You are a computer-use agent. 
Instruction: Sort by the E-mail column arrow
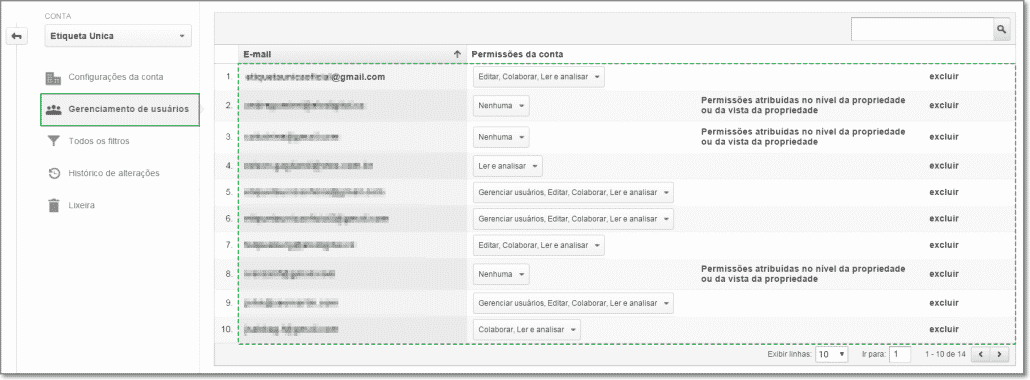coord(457,54)
